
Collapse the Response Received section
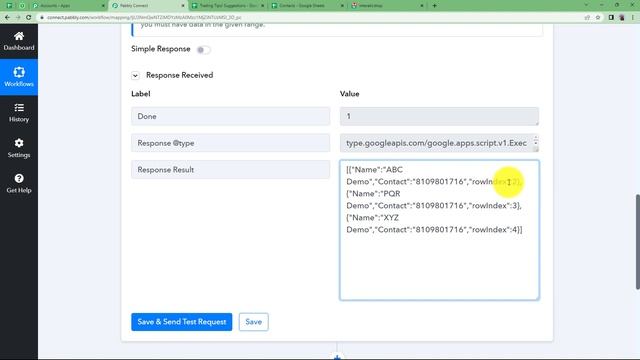click(x=135, y=76)
